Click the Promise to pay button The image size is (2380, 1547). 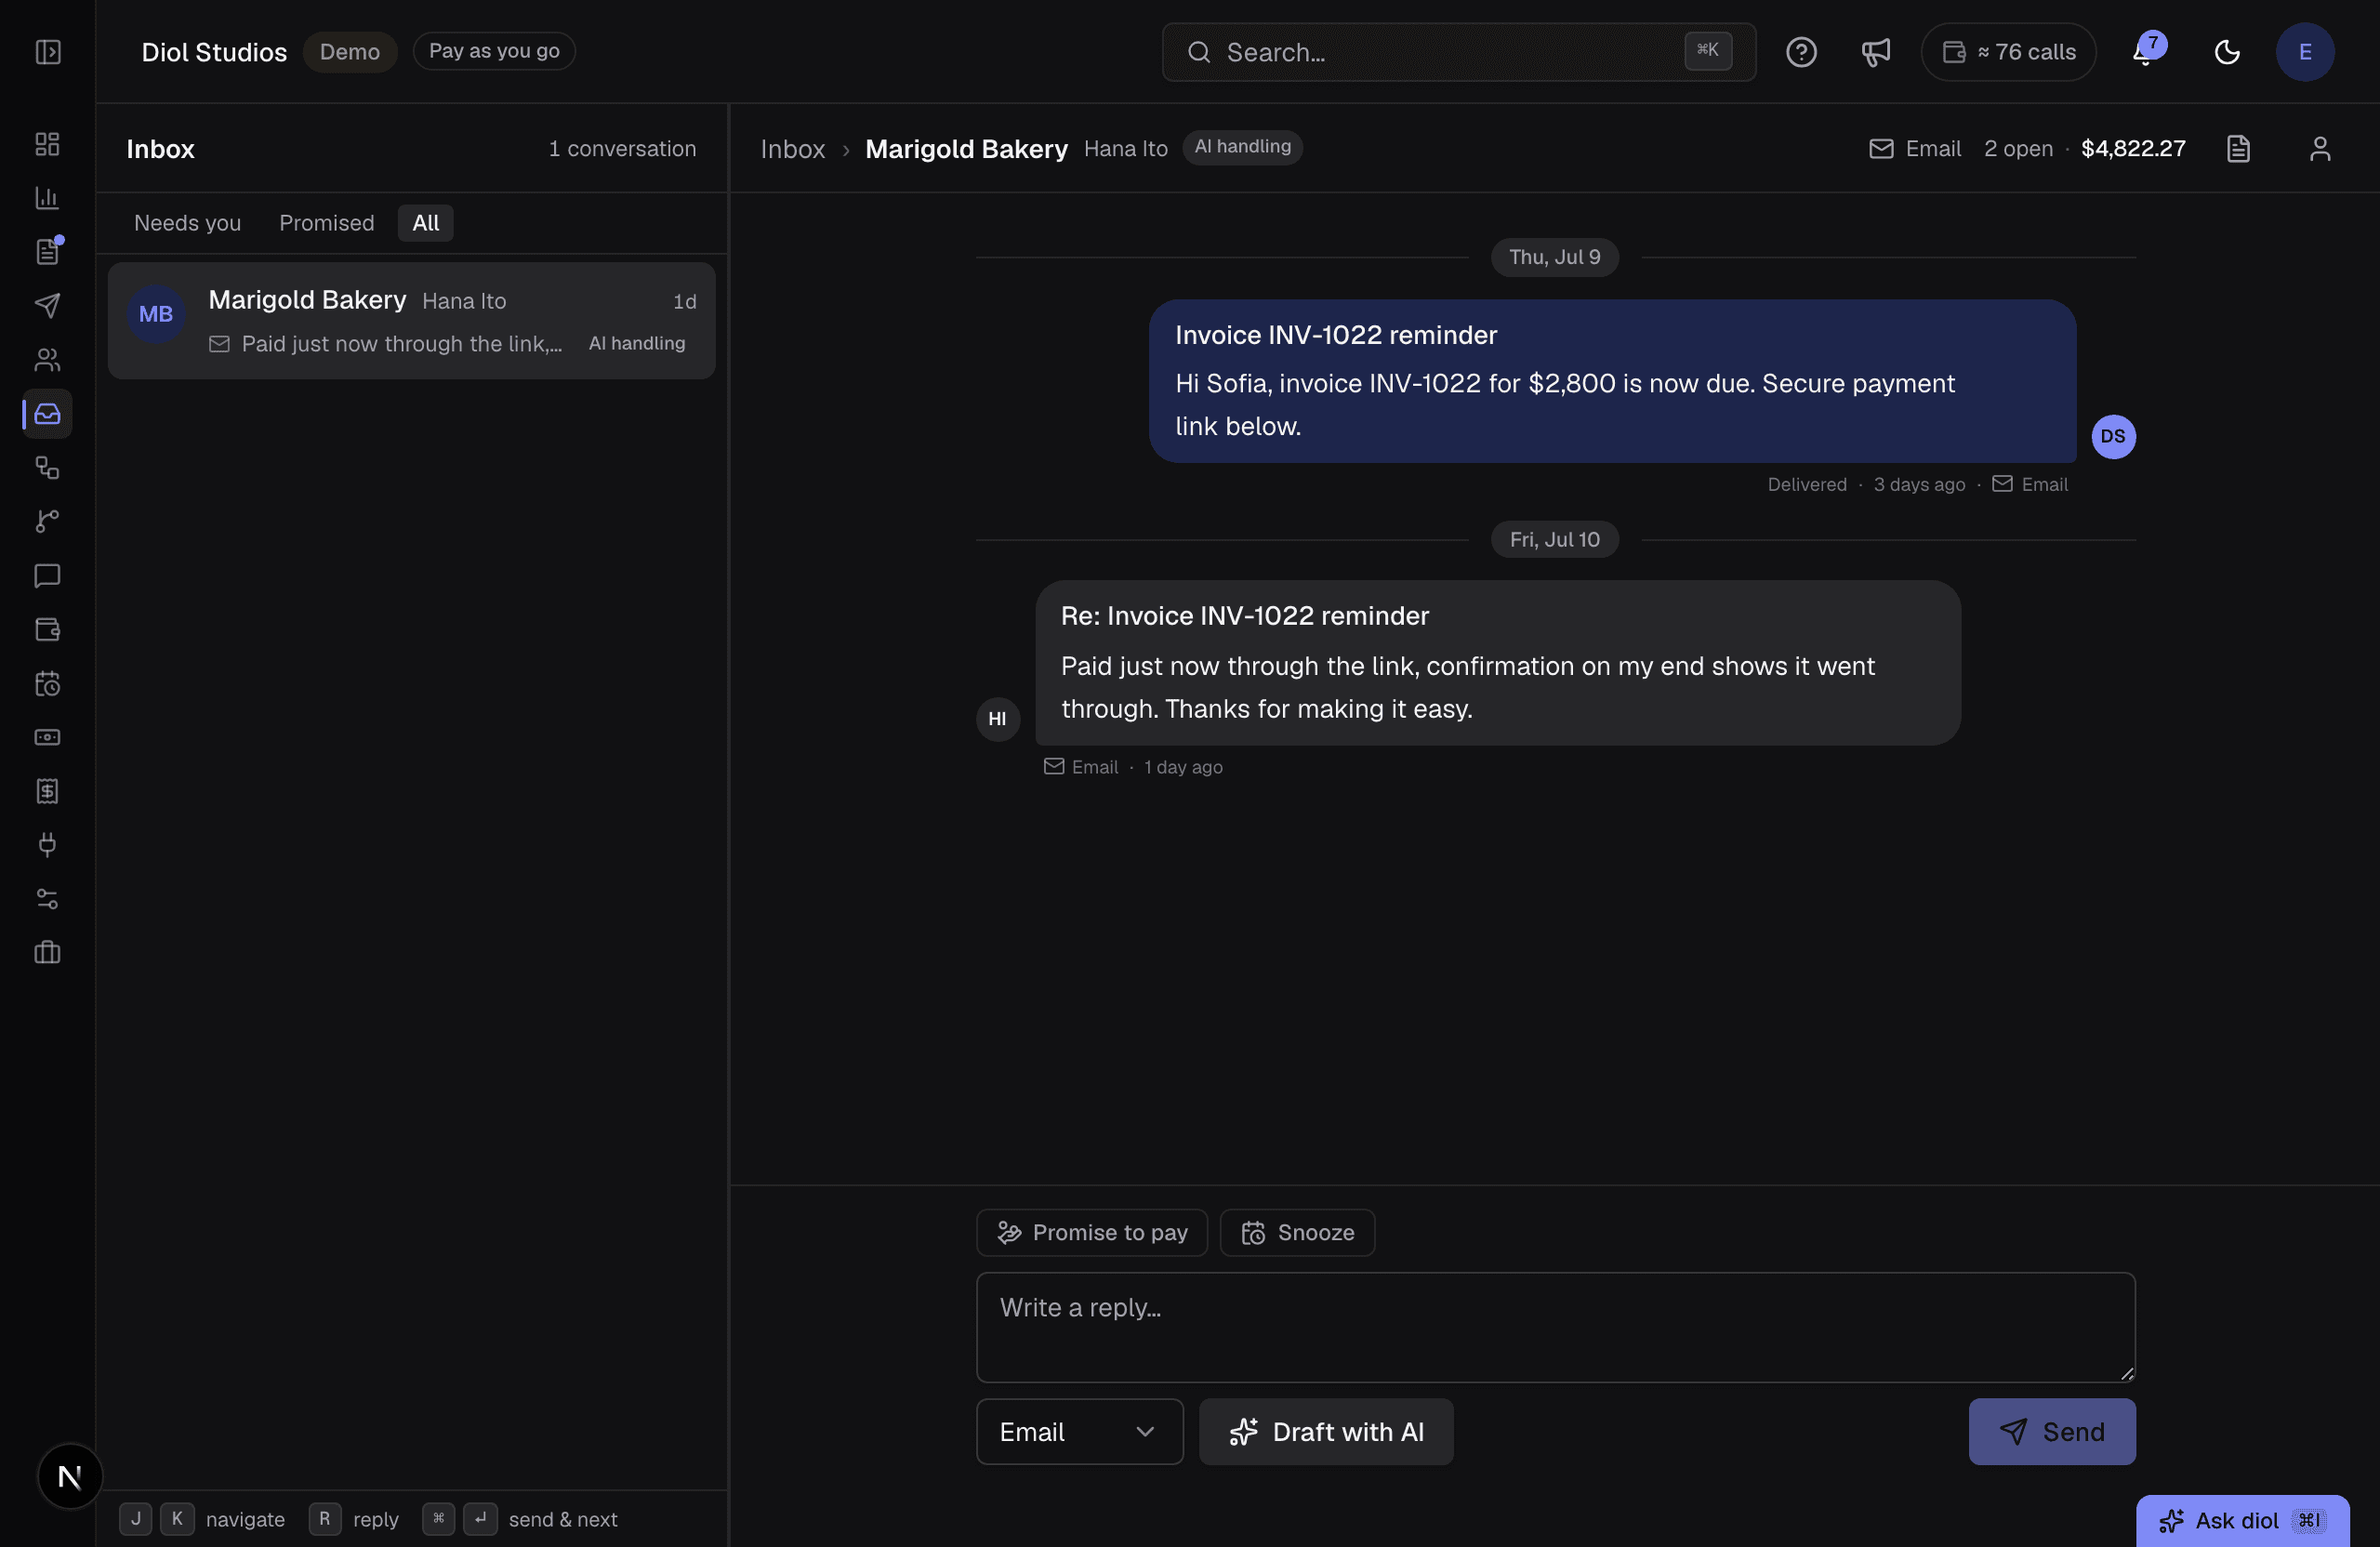point(1092,1233)
